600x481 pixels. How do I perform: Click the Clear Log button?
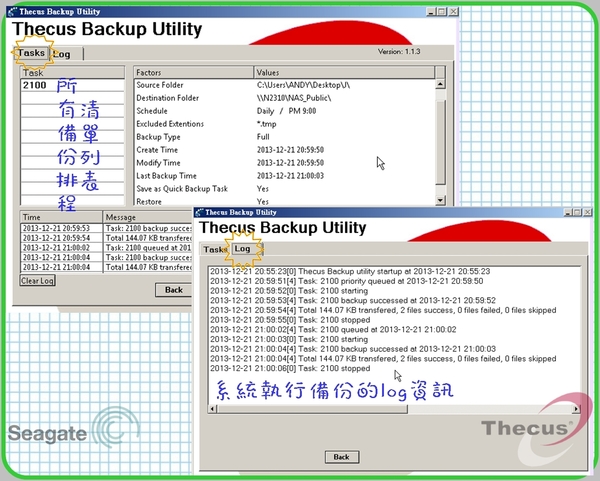coord(38,280)
